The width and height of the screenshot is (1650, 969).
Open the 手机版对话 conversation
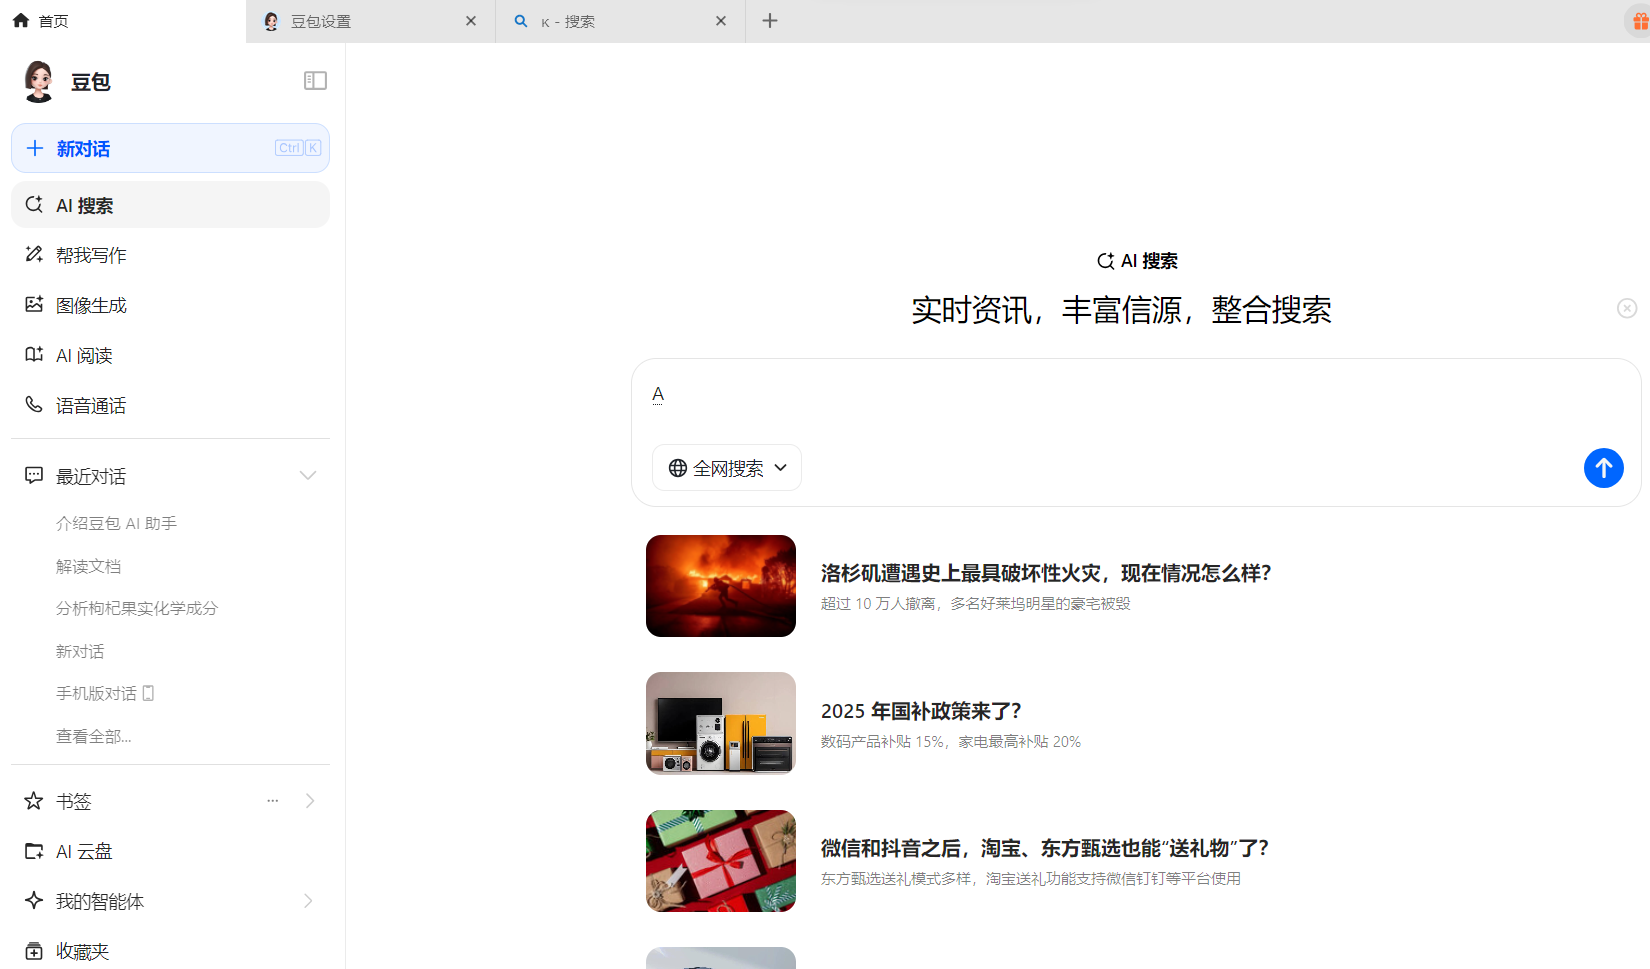click(x=105, y=693)
